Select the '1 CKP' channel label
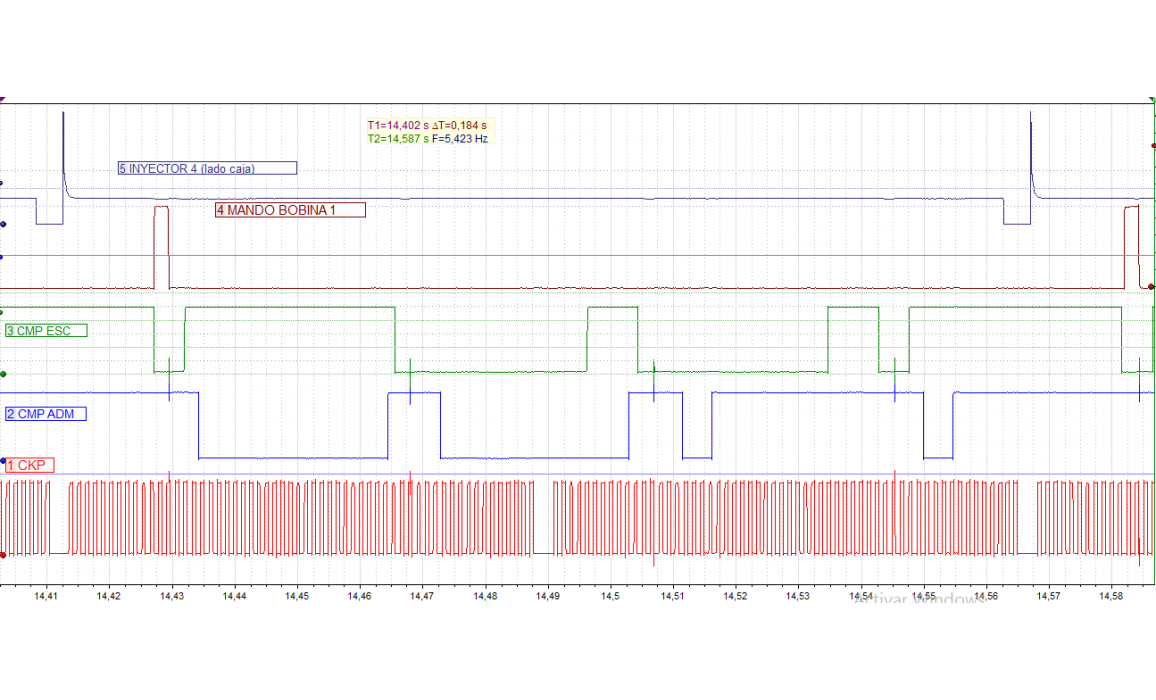This screenshot has width=1156, height=700. 30,466
